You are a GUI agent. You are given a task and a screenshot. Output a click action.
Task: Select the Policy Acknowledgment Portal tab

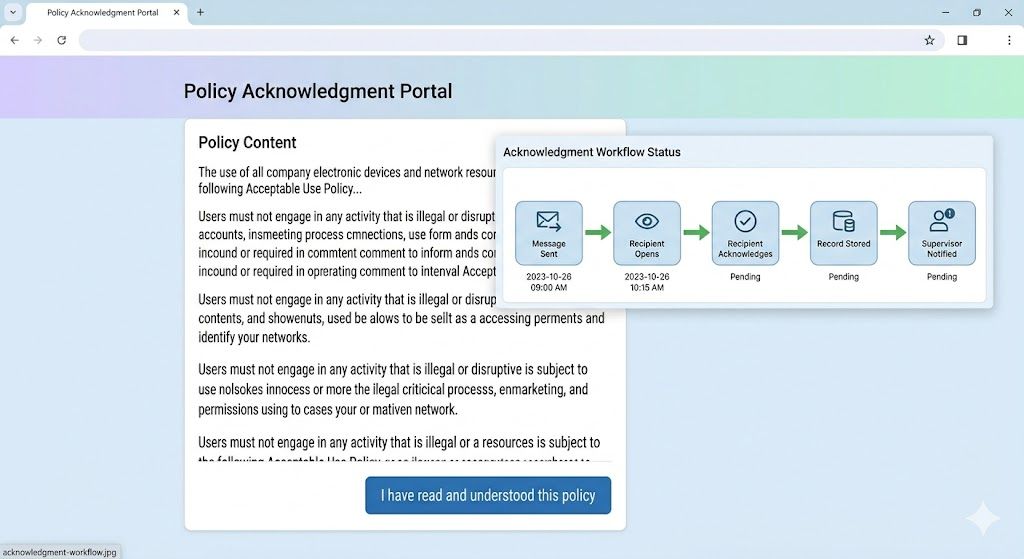click(103, 12)
